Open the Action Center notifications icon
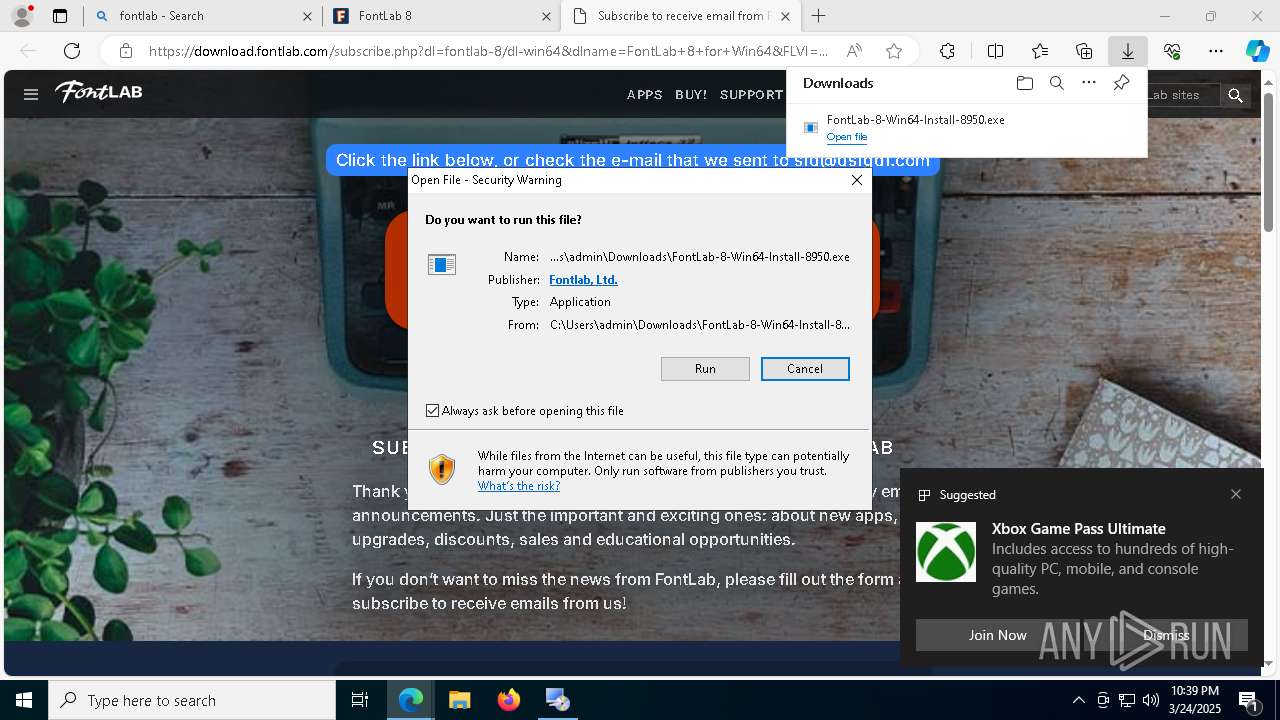 tap(1249, 700)
